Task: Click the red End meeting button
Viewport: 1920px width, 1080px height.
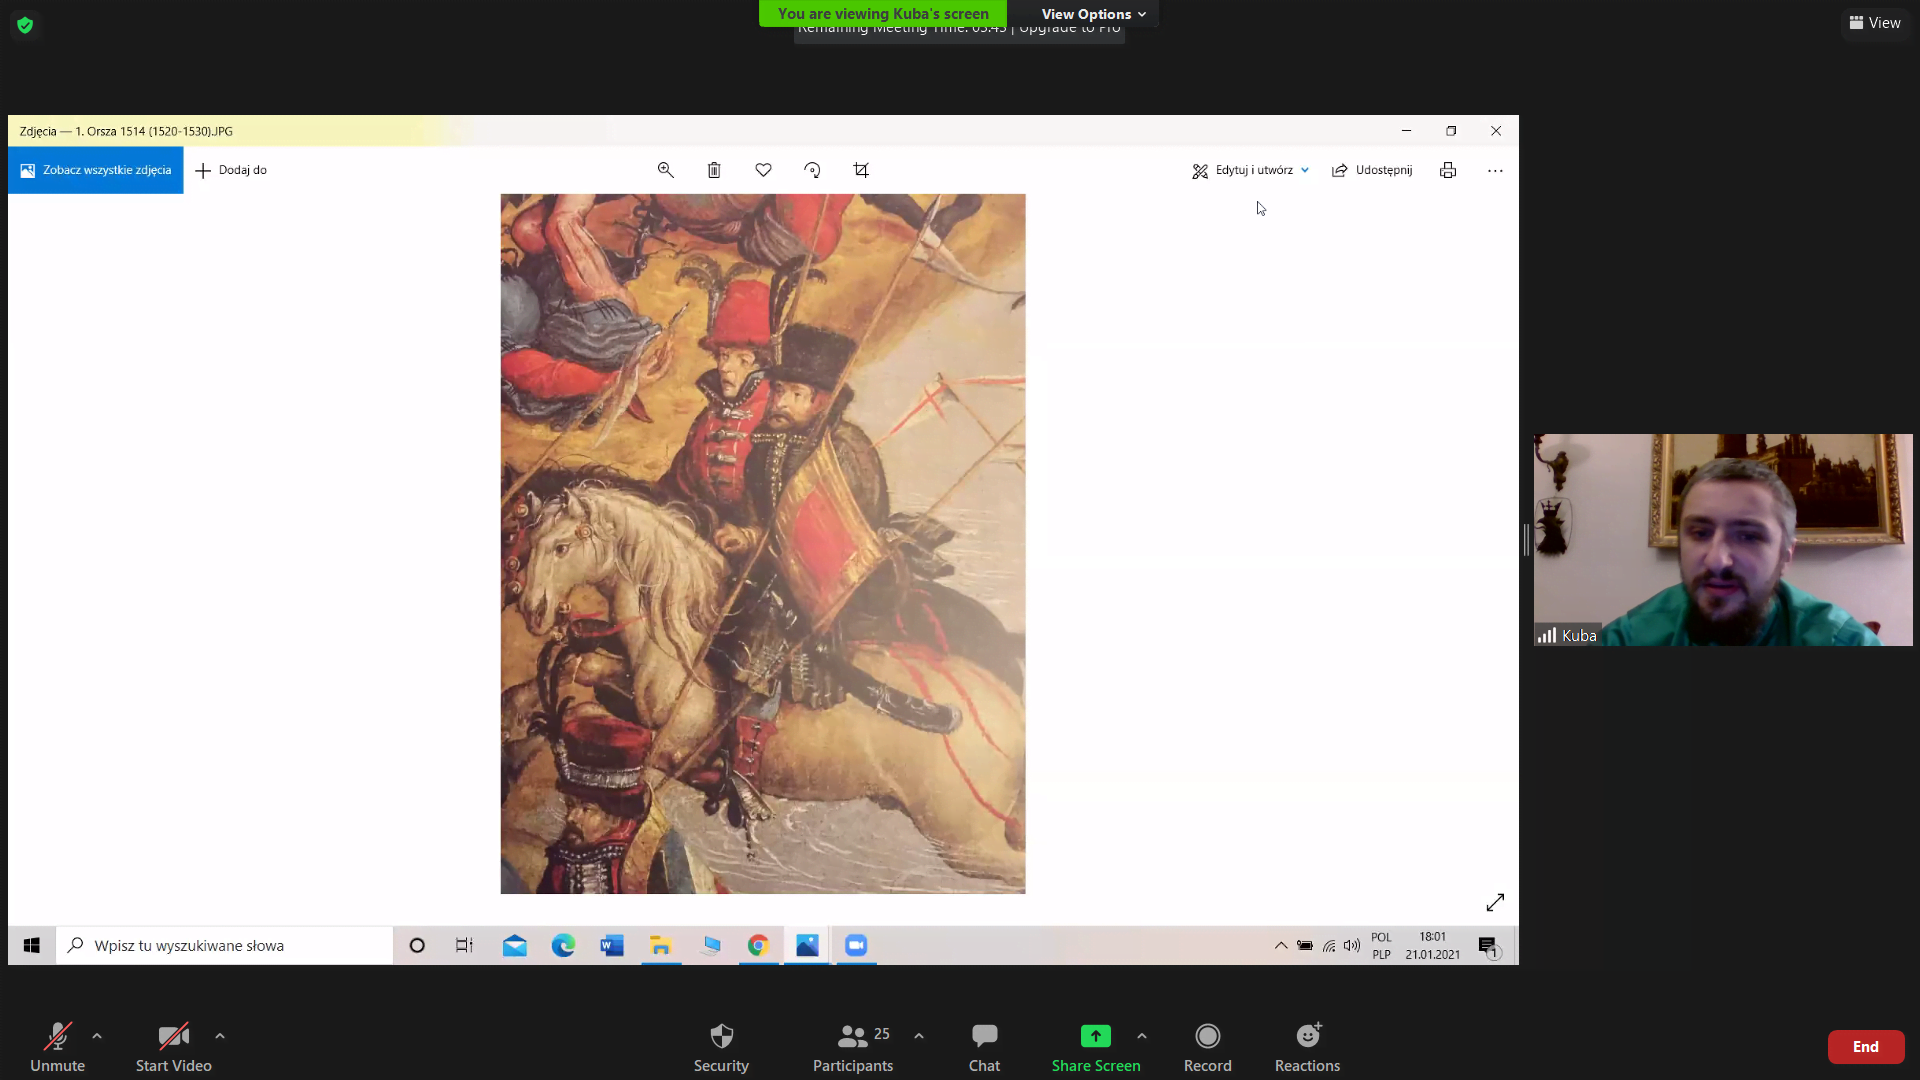Action: tap(1866, 1047)
